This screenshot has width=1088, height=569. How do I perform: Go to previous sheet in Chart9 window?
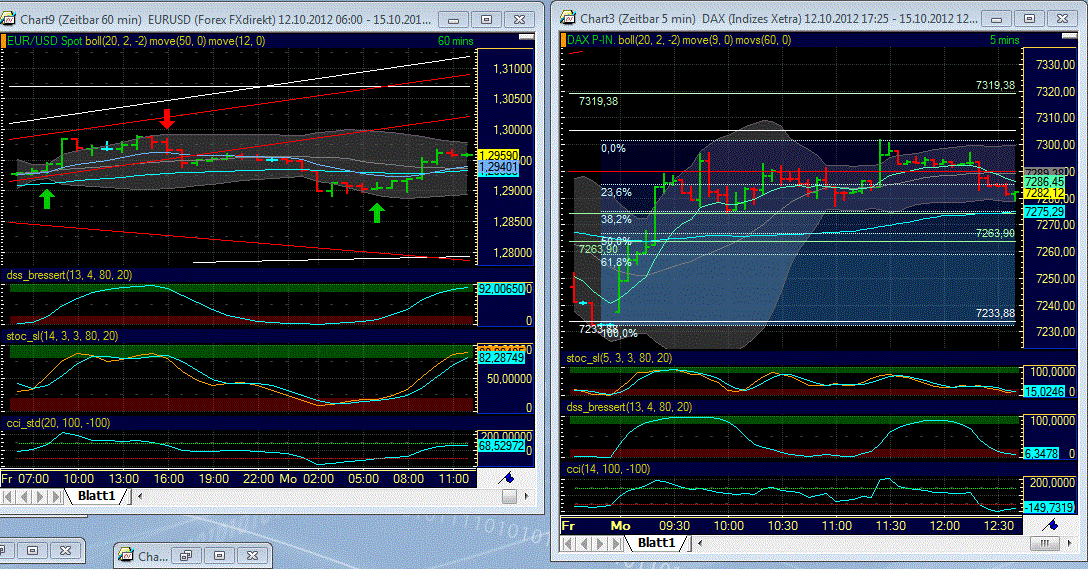point(24,496)
